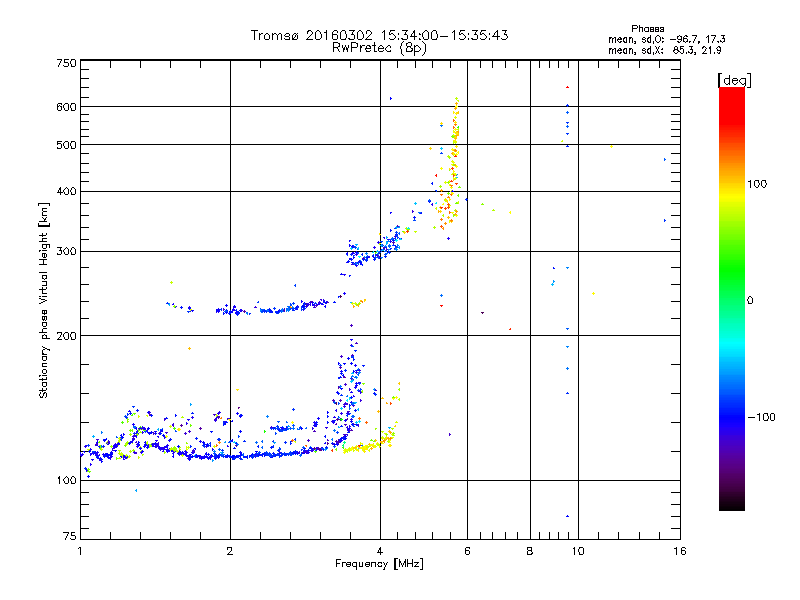Screen dimensions: 800x600
Task: Click the x-axis tick label '4'
Action: point(380,551)
